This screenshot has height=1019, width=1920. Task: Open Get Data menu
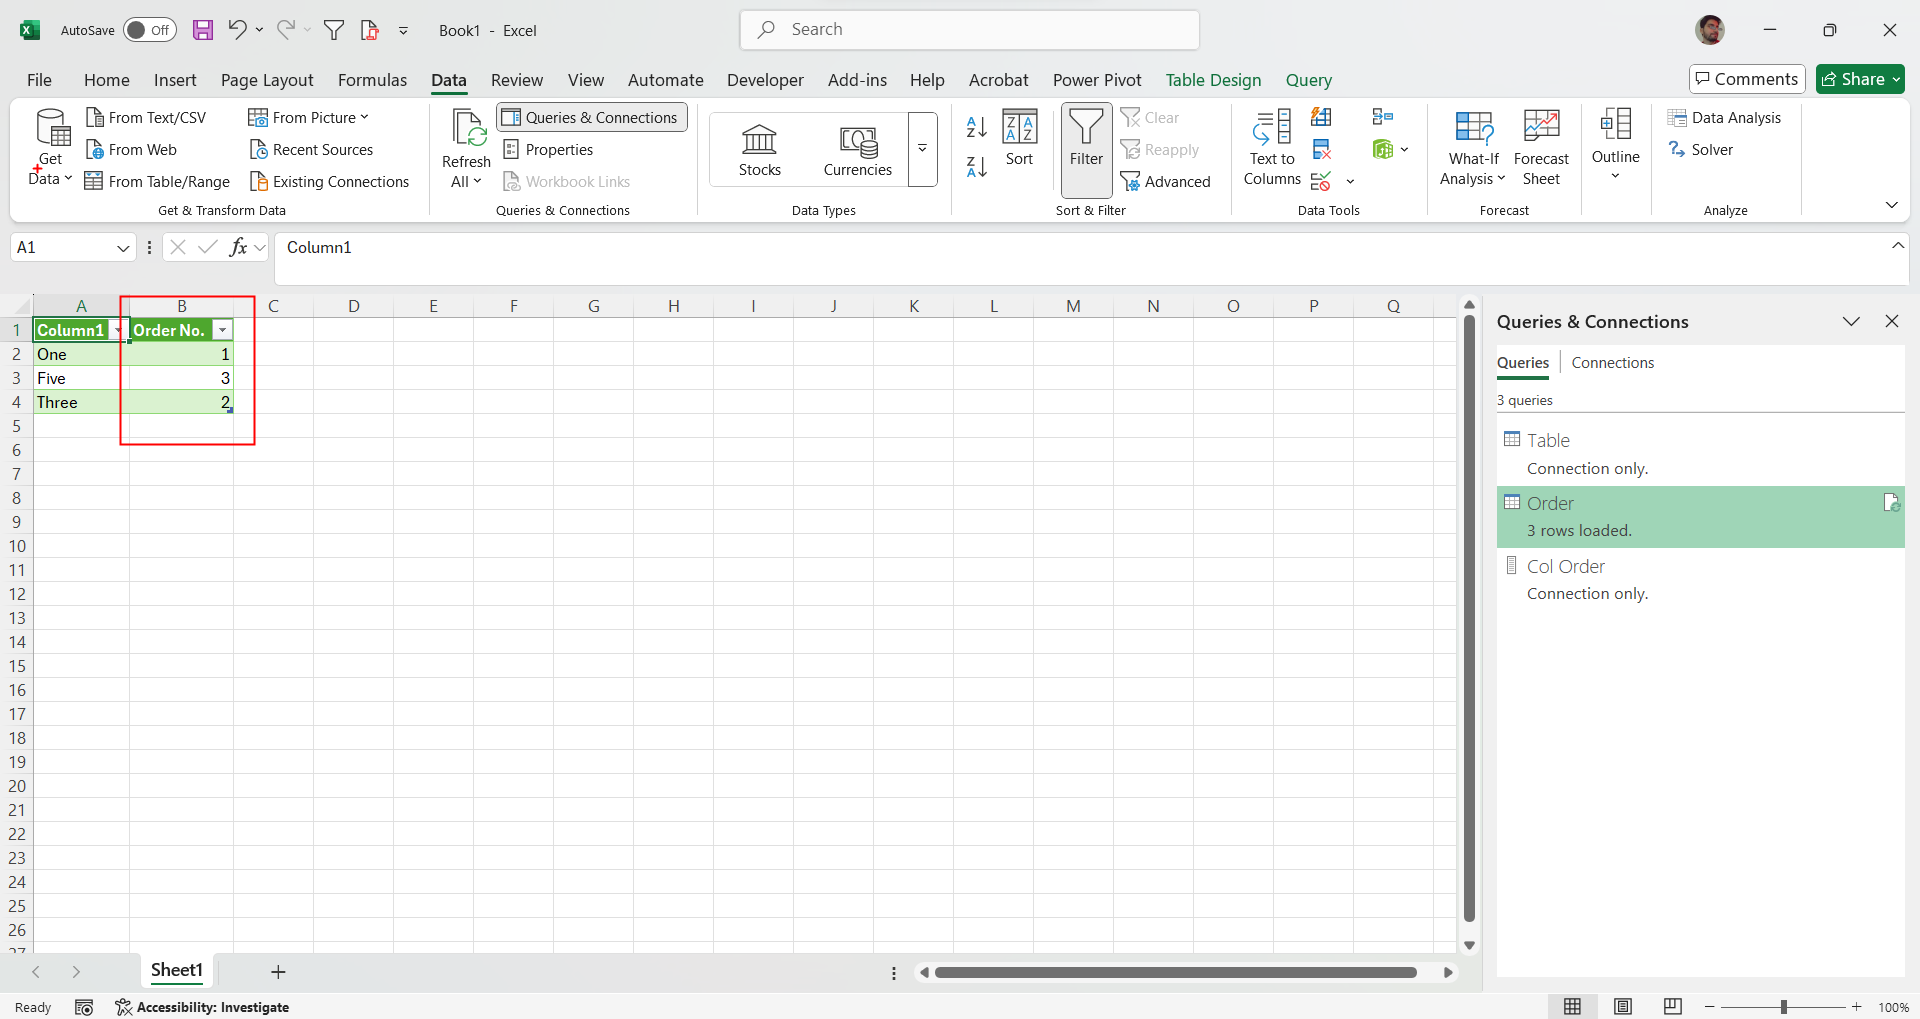tap(50, 148)
